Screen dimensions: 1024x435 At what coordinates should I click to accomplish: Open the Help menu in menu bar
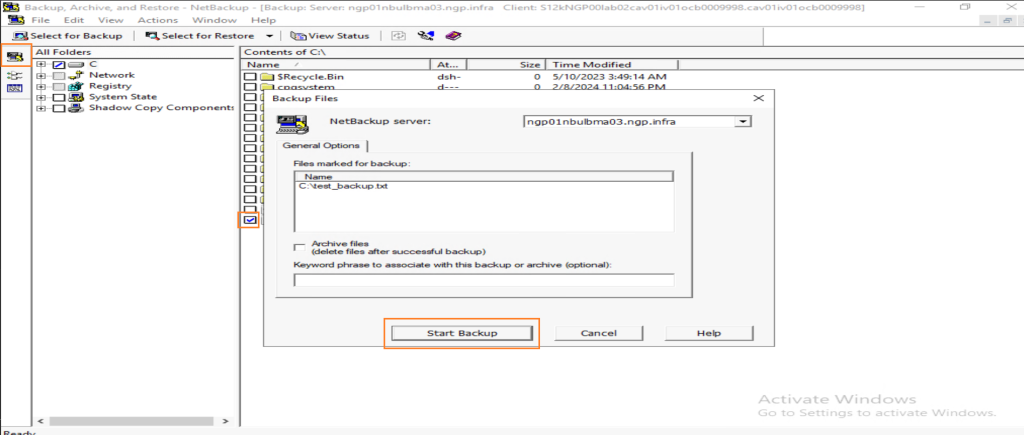point(263,20)
